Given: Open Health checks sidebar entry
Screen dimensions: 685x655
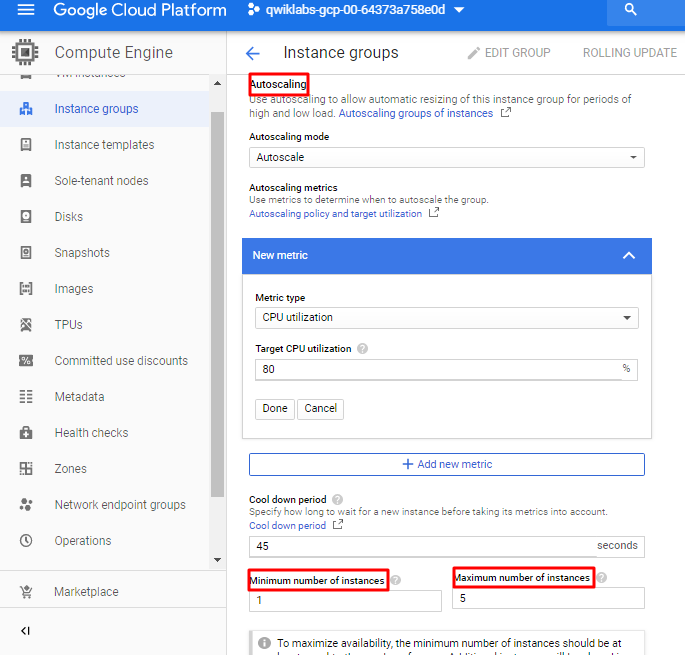Looking at the screenshot, I should [x=91, y=433].
